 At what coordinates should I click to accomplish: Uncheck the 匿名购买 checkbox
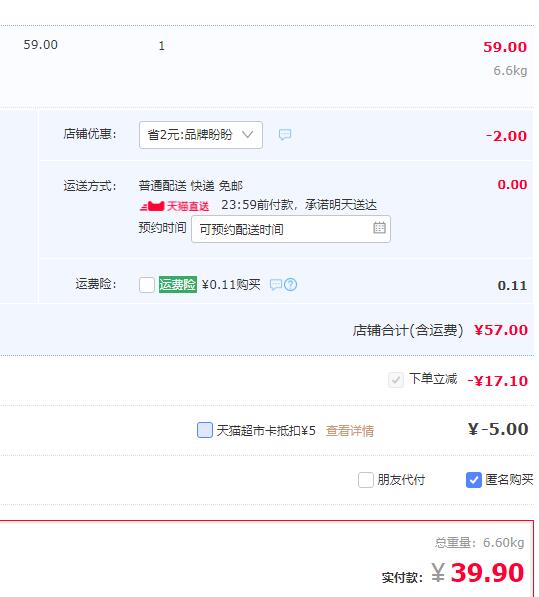474,480
